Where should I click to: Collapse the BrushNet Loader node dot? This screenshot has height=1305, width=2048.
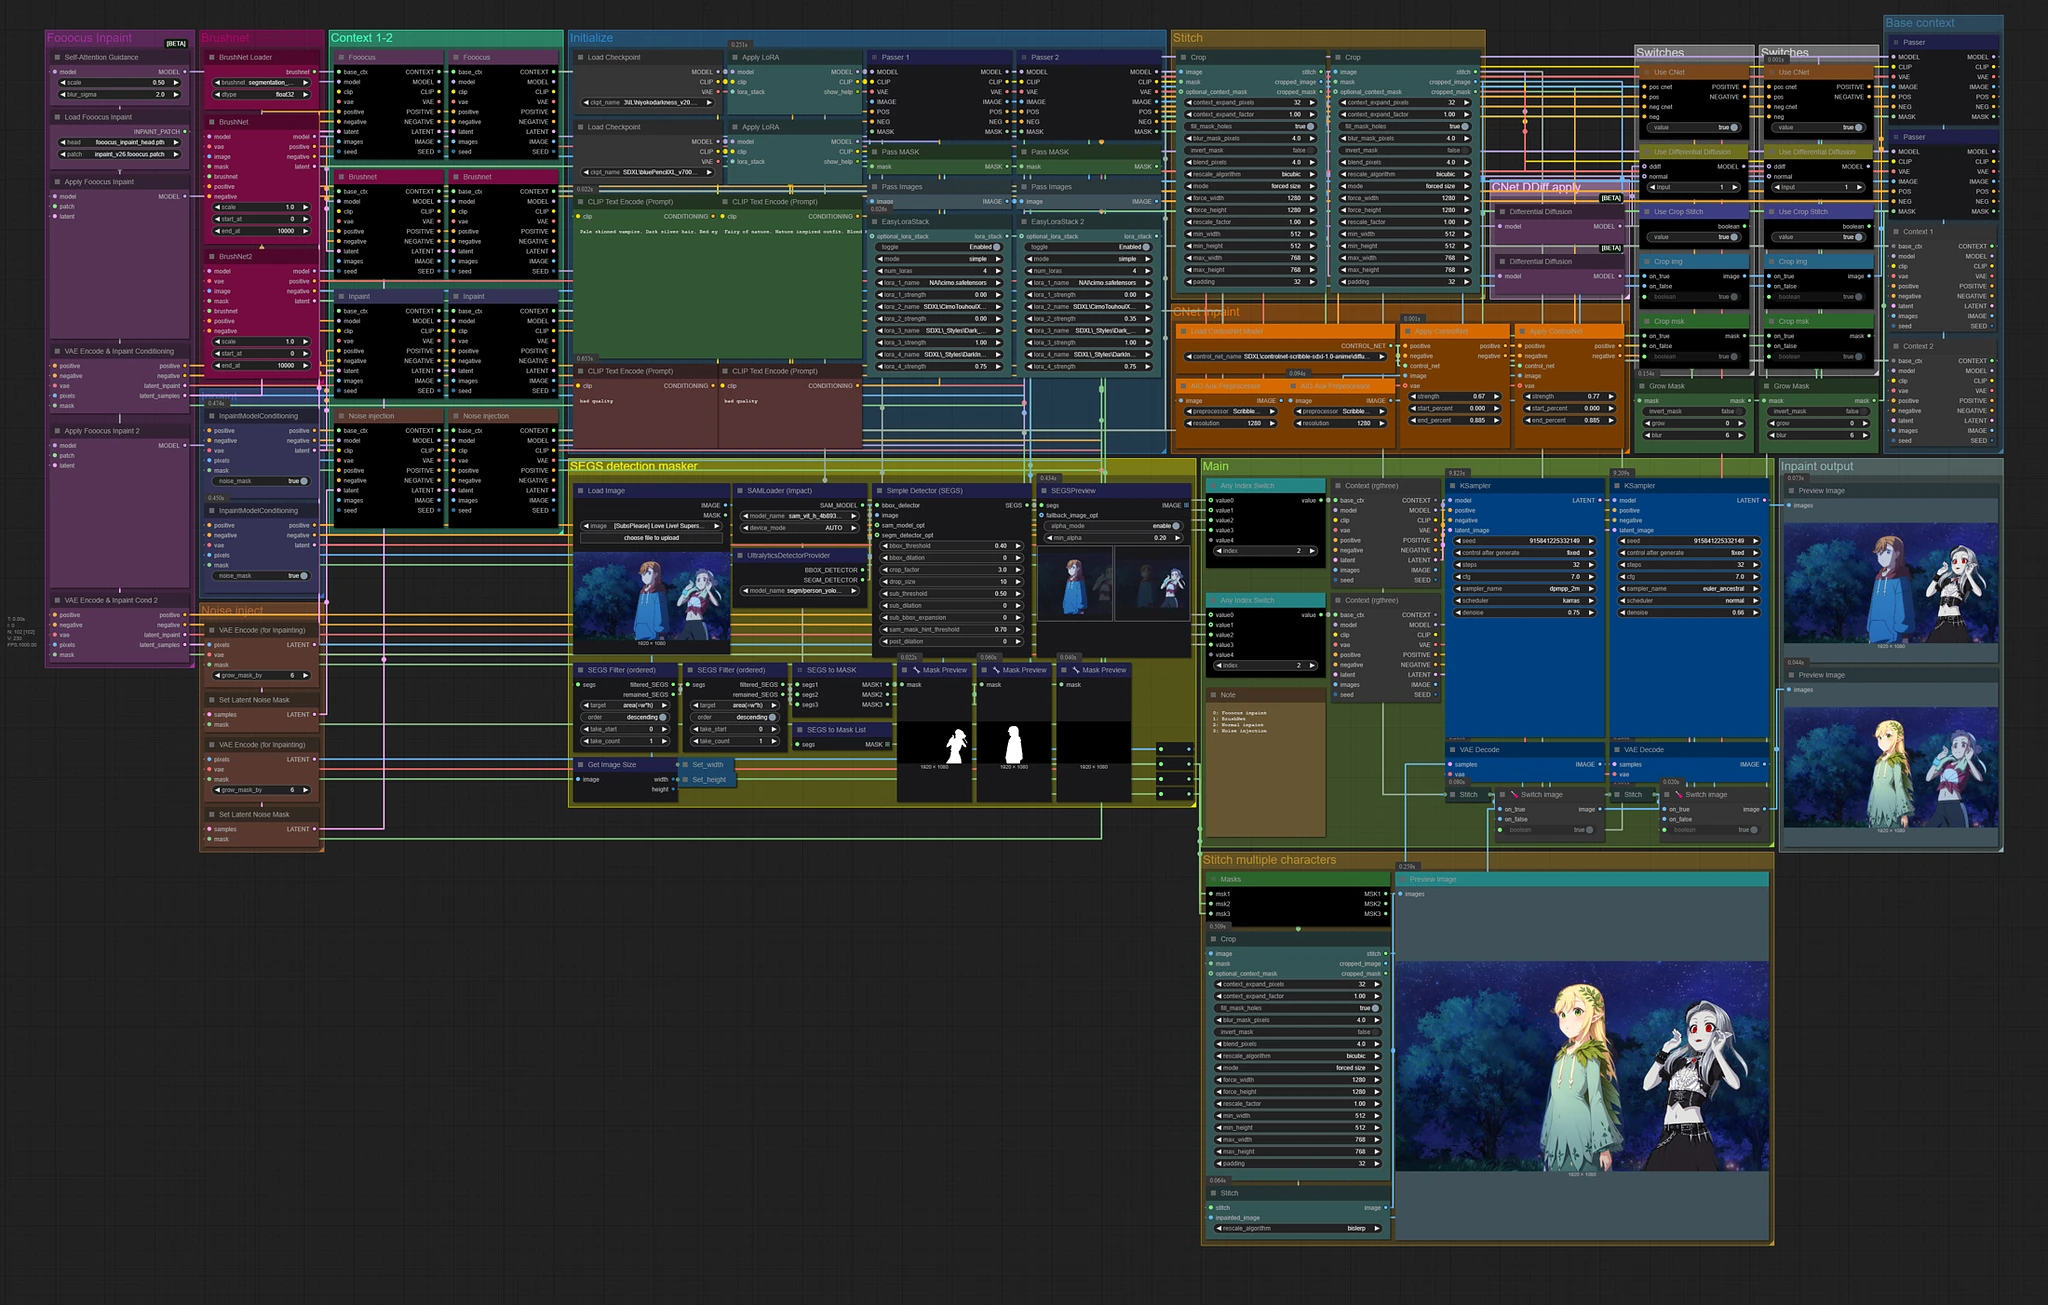211,57
